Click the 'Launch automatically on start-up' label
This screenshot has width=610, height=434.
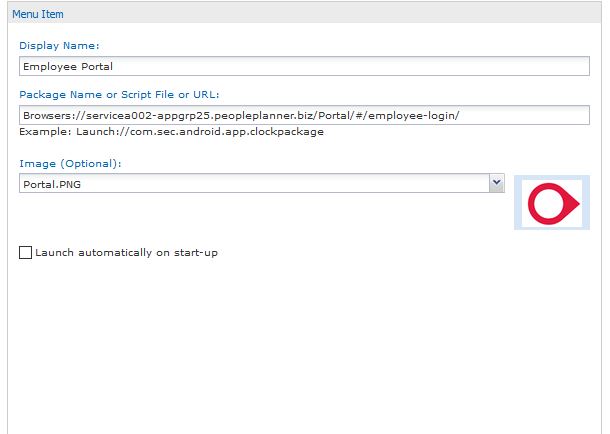coord(126,253)
